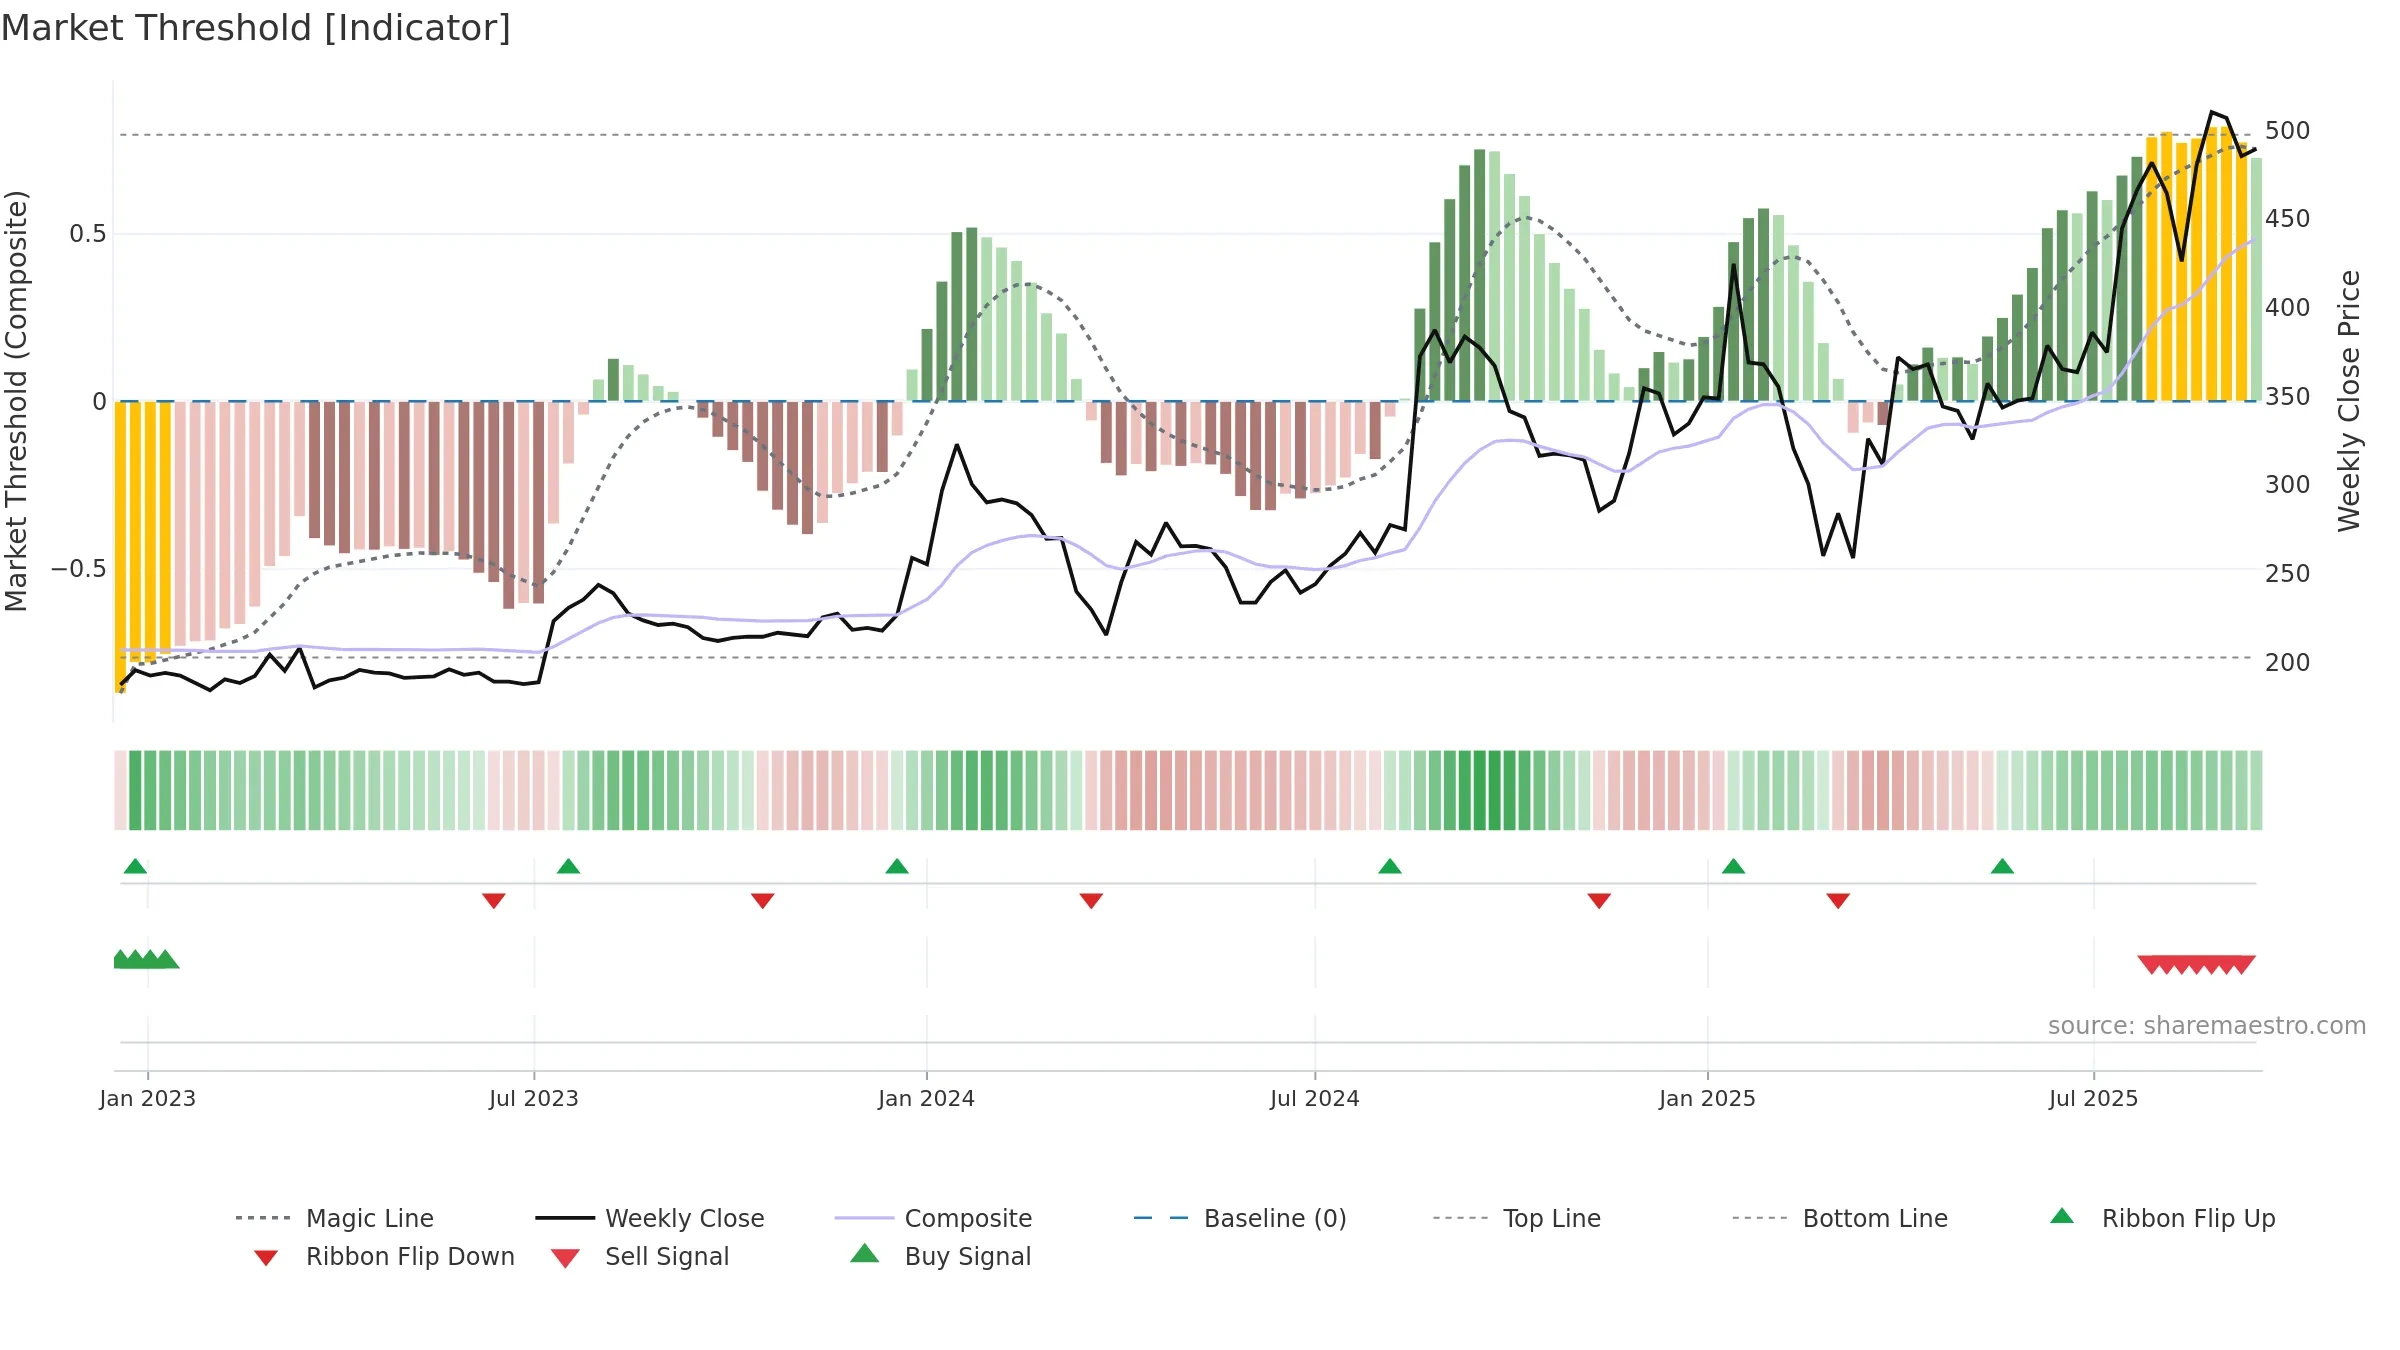2400x1350 pixels.
Task: Click the Jul 2025 x-axis label
Action: (x=2094, y=1098)
